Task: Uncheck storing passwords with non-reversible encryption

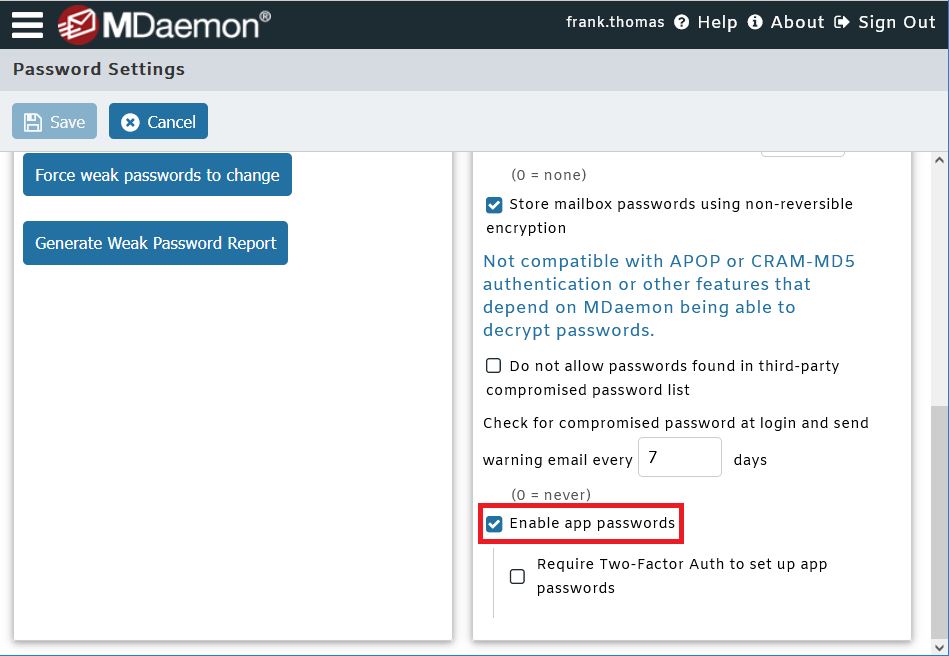Action: (x=494, y=204)
